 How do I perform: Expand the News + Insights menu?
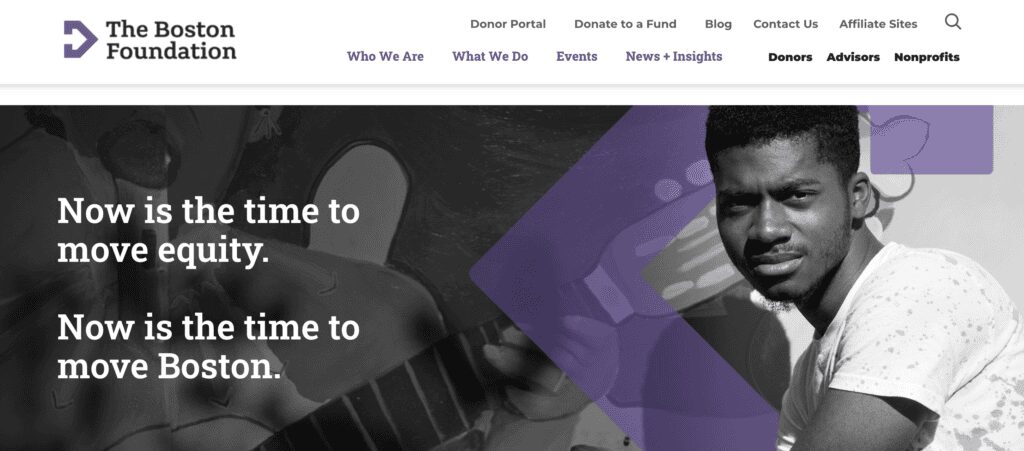[x=674, y=57]
